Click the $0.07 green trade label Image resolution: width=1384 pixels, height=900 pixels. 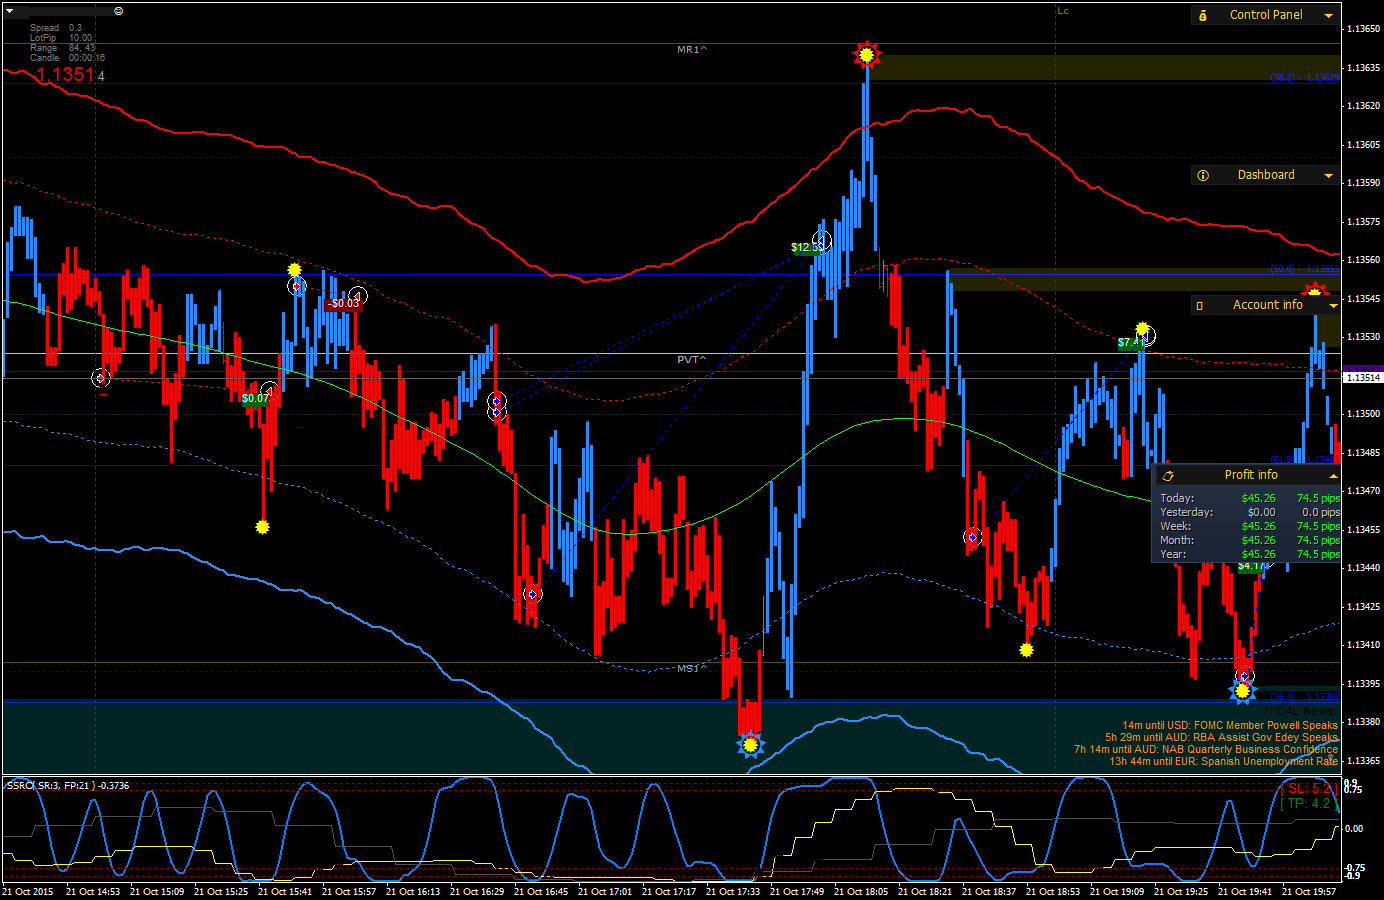click(255, 399)
